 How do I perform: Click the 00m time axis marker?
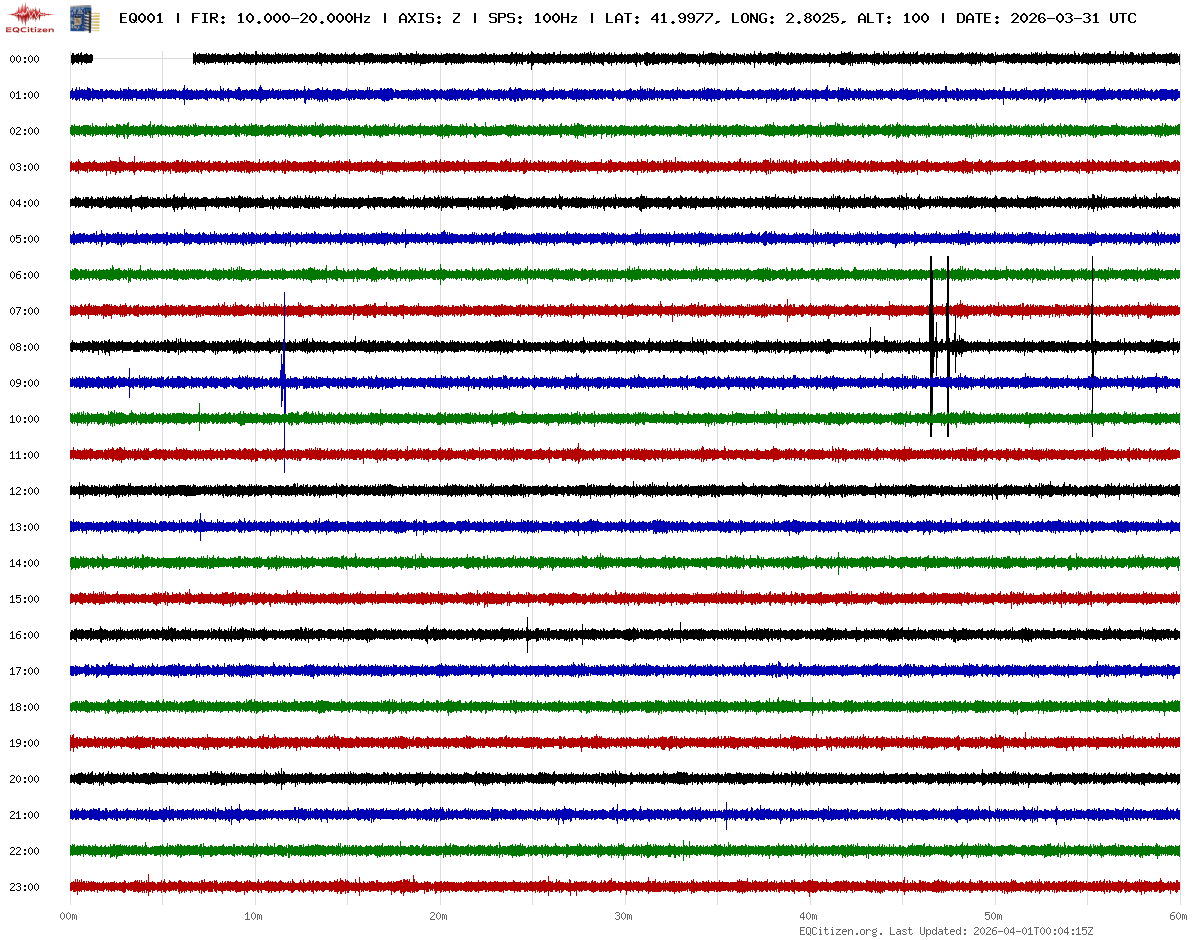tap(69, 916)
